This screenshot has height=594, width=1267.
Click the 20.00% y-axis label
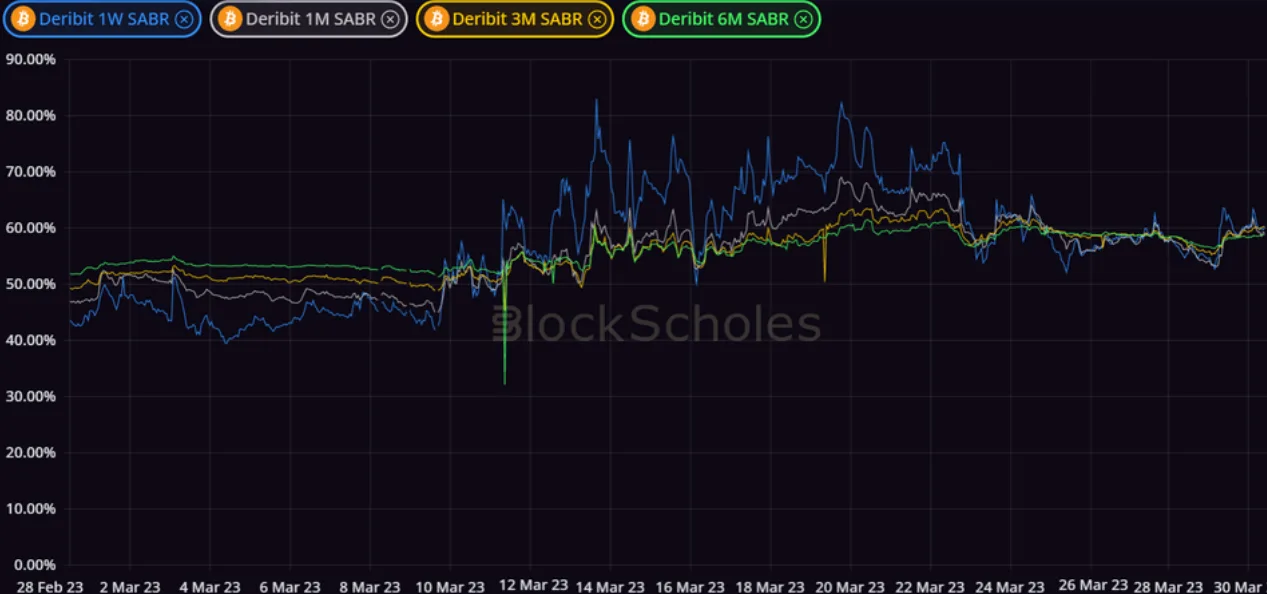click(30, 452)
